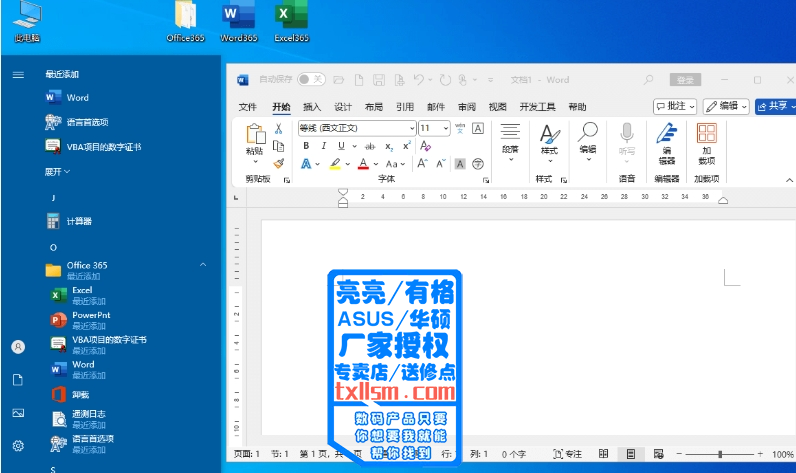Click the Grow Font icon
The width and height of the screenshot is (796, 473).
(422, 163)
